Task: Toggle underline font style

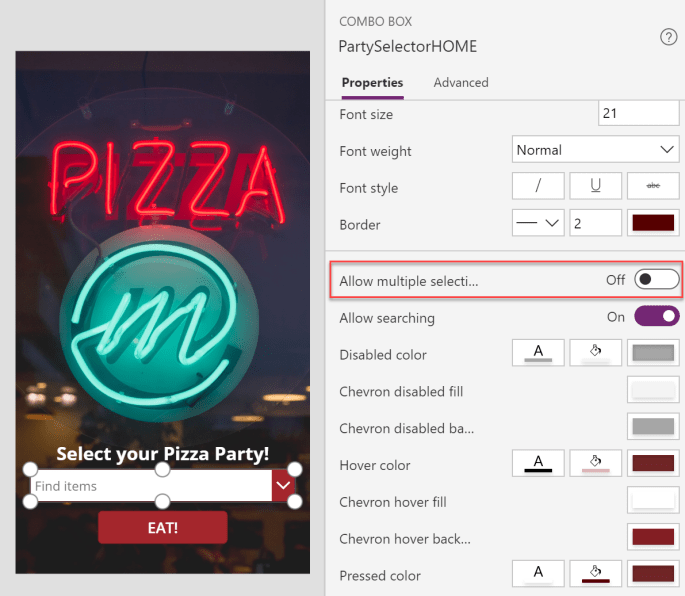Action: [x=595, y=186]
